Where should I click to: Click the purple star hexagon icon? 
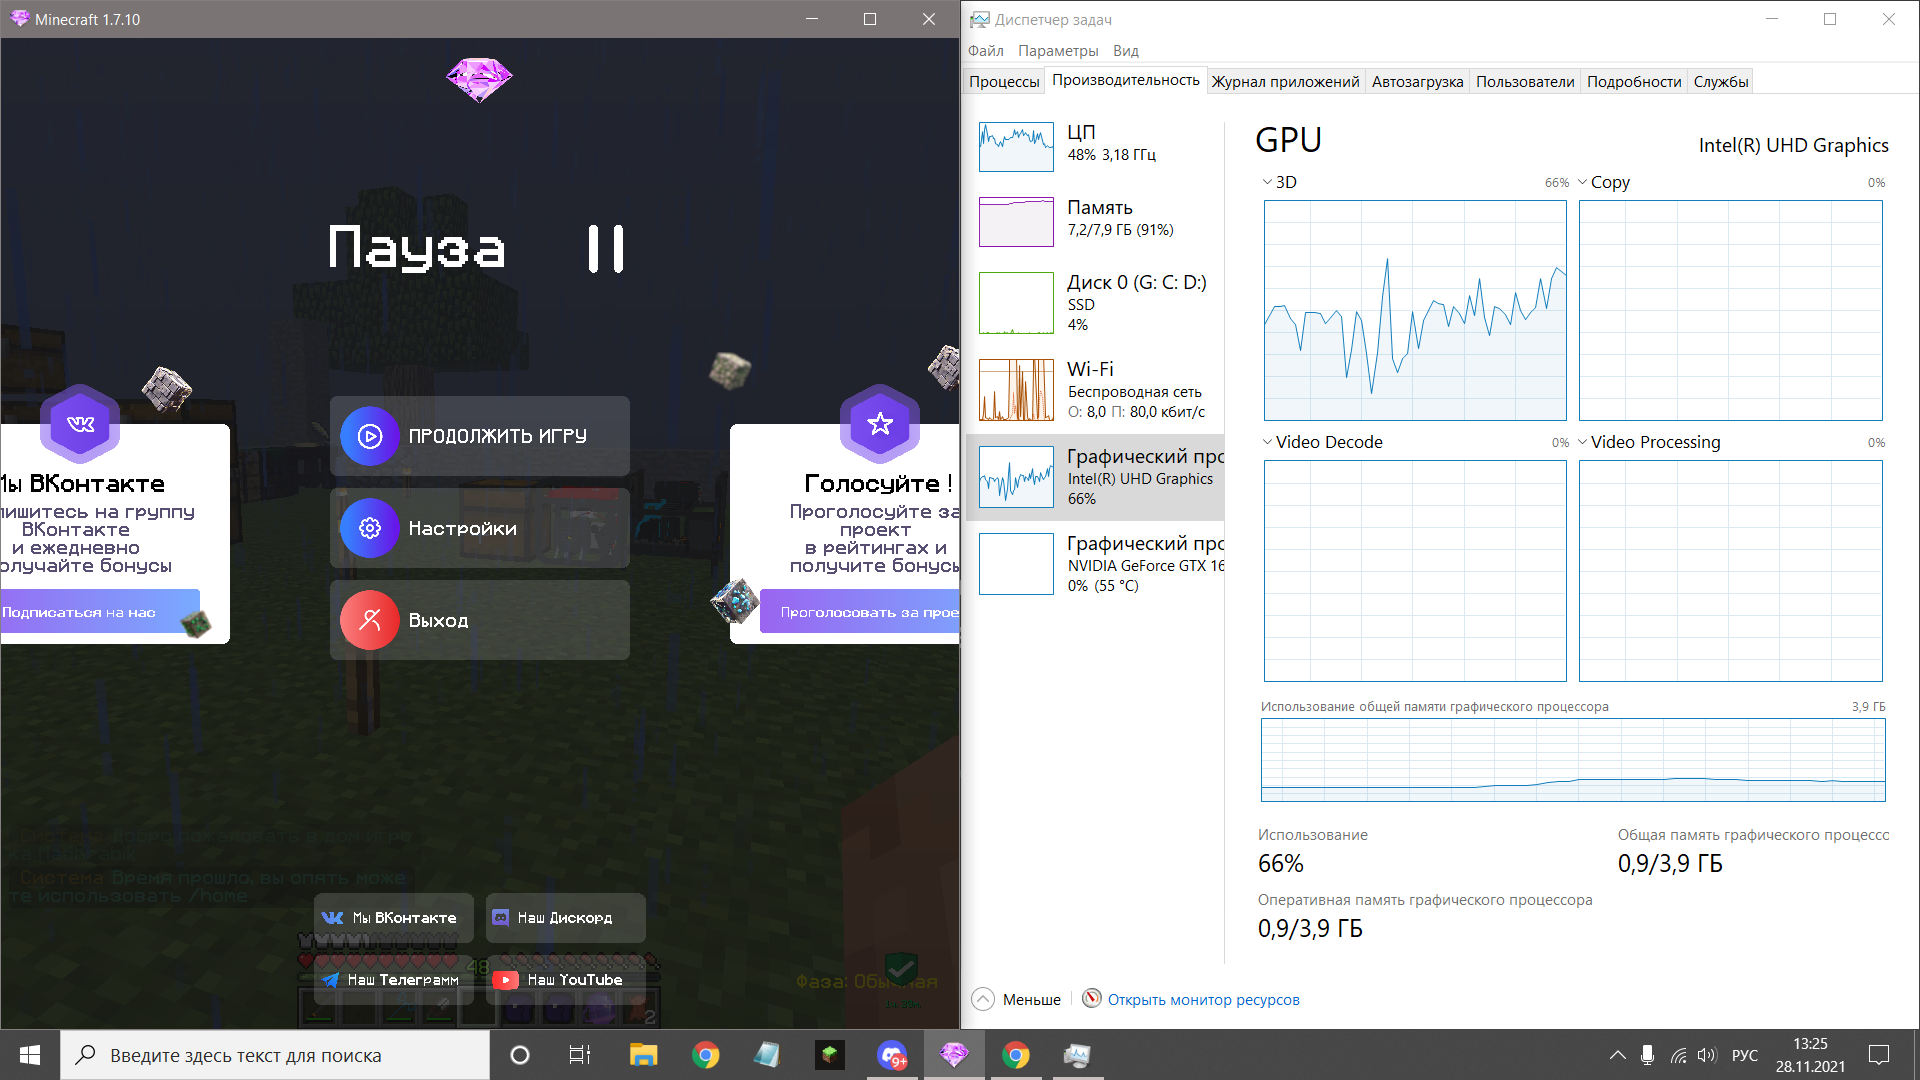point(880,424)
